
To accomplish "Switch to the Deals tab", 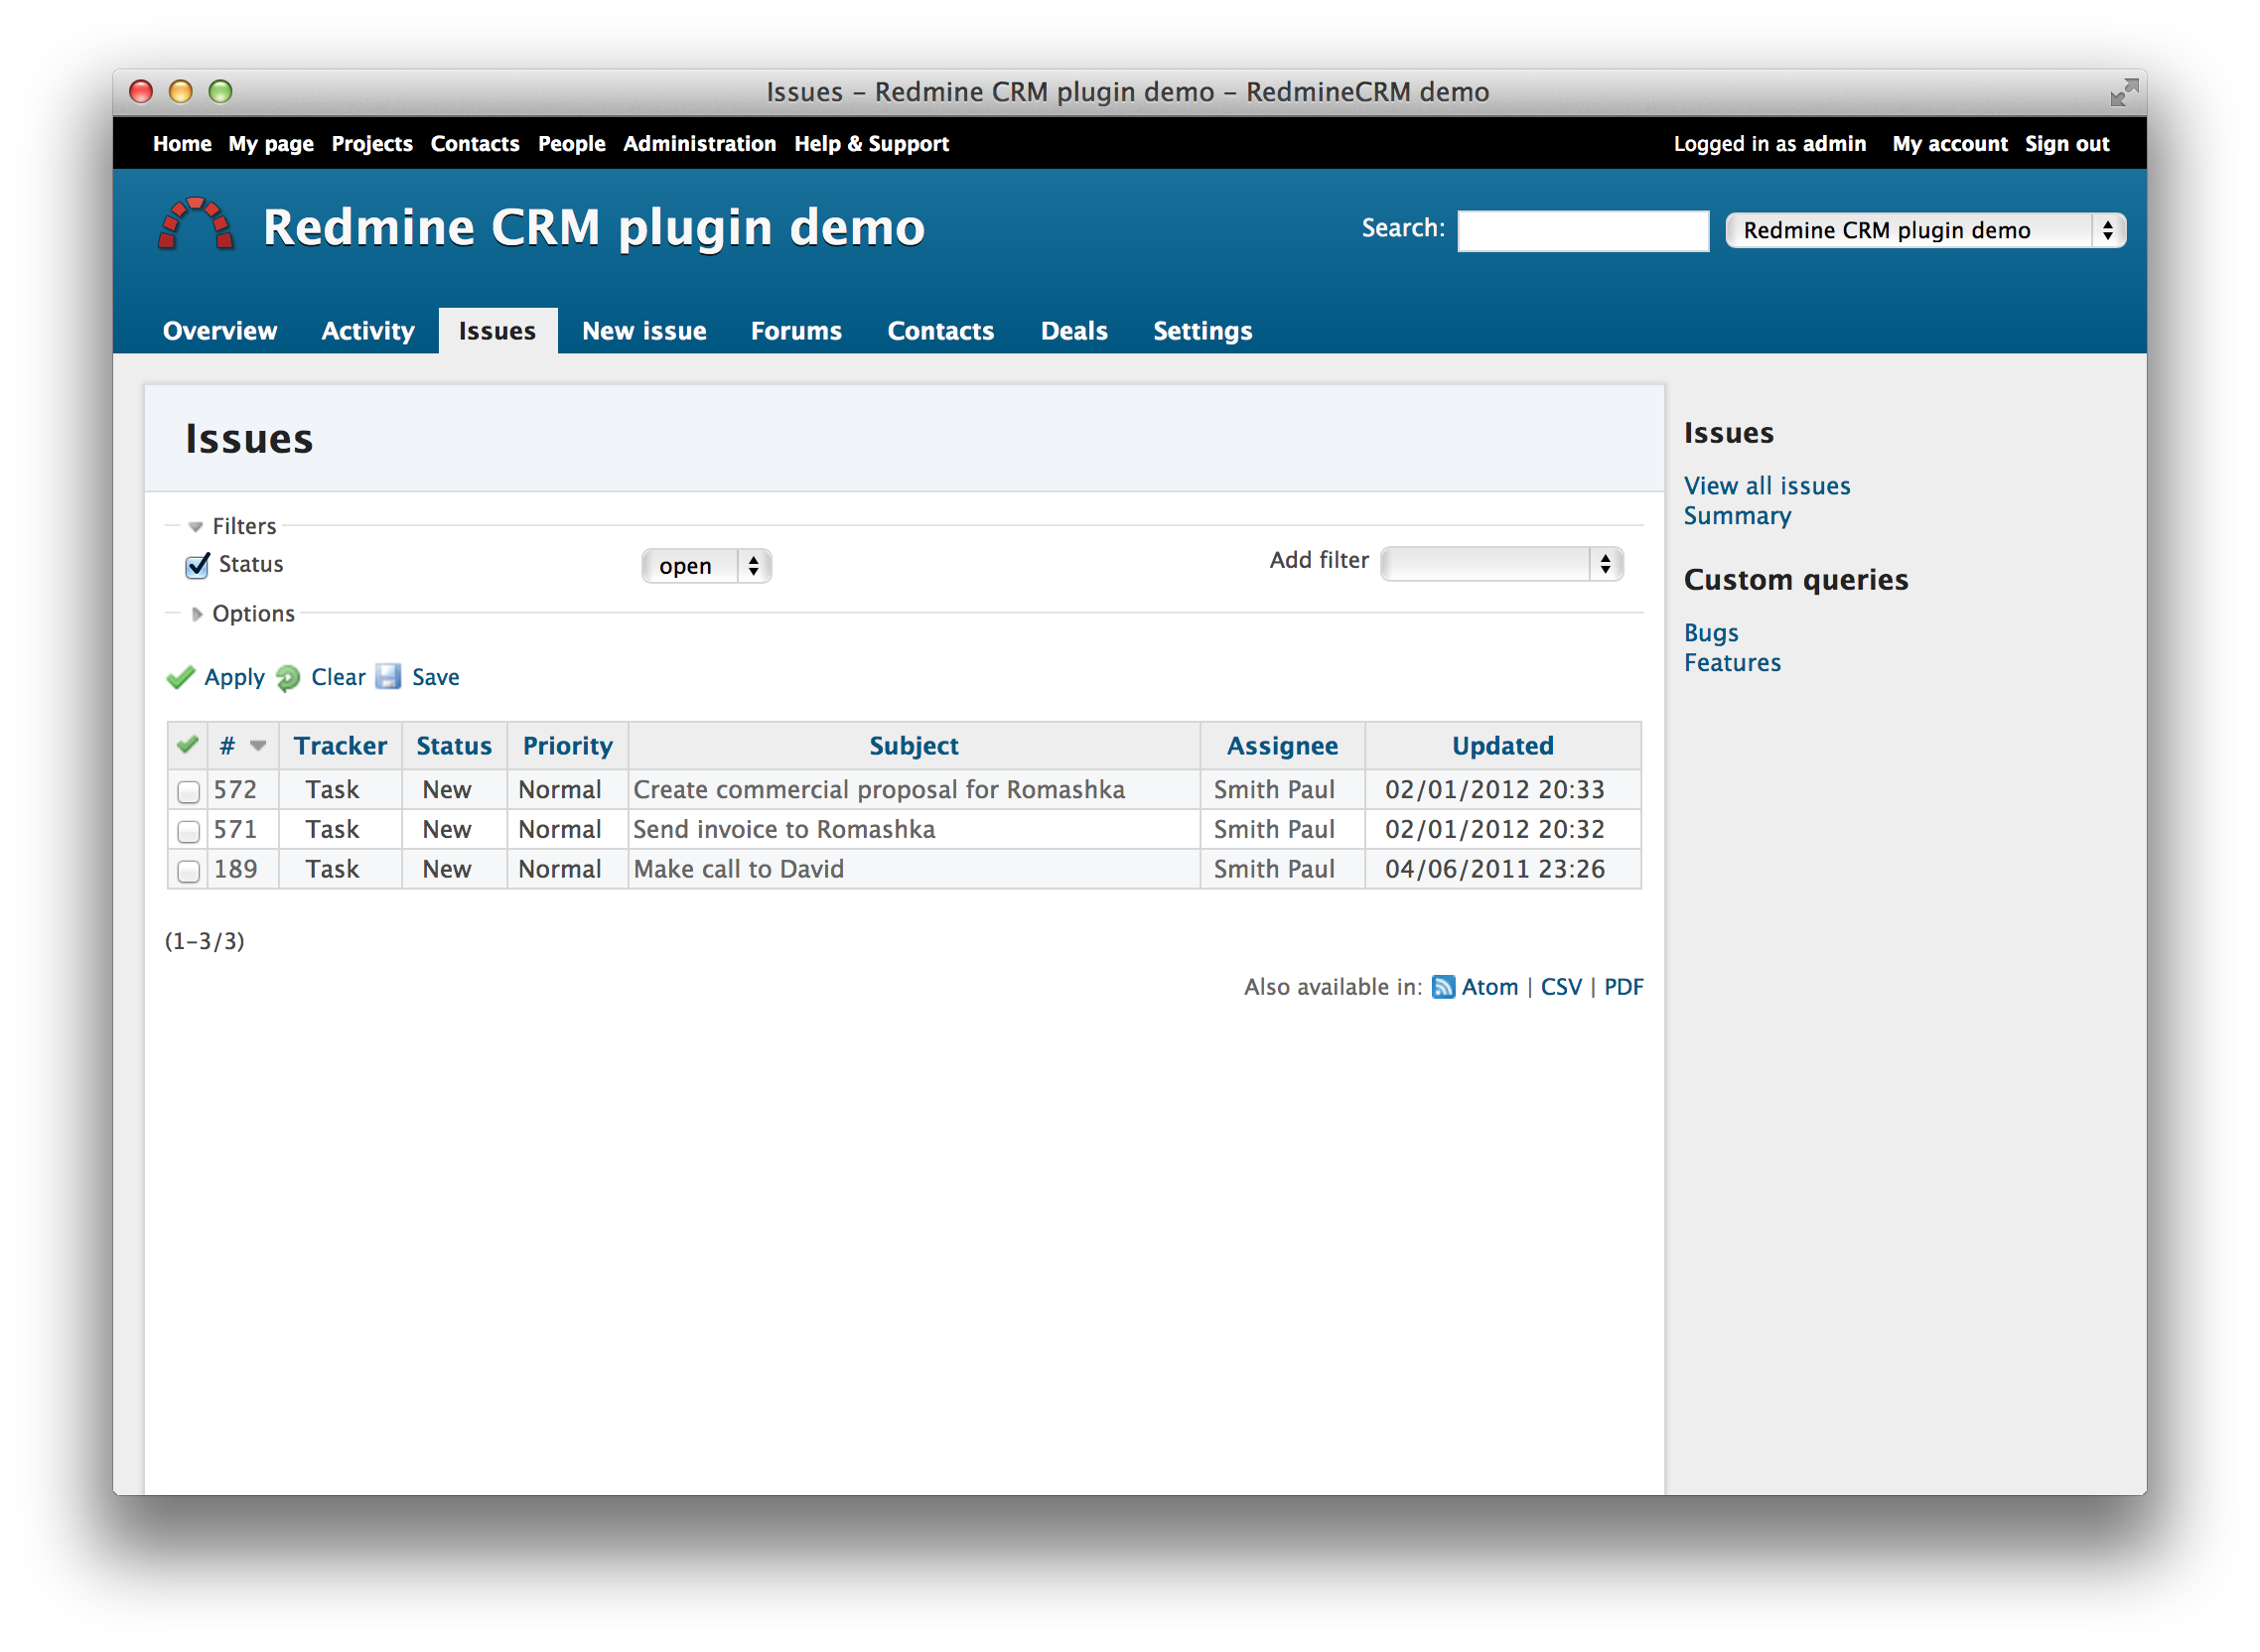I will click(x=1073, y=331).
